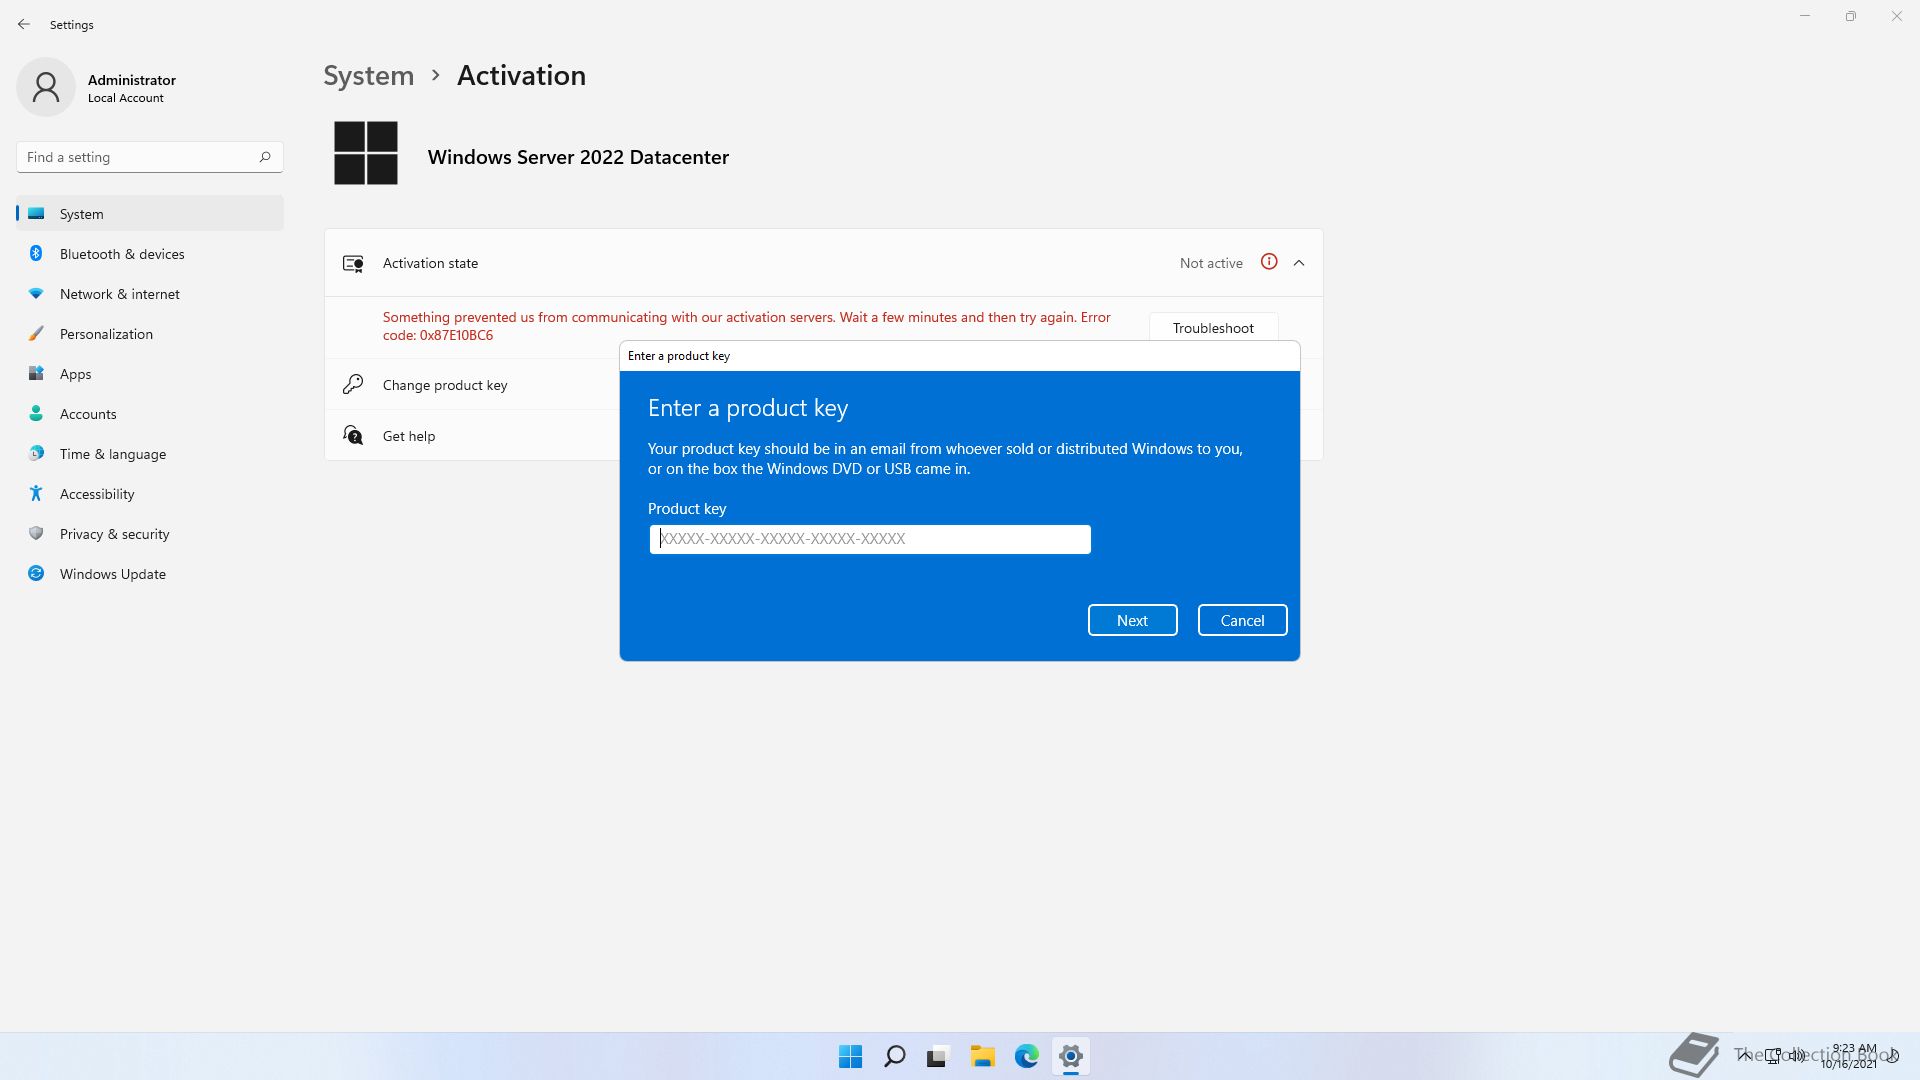1920x1080 pixels.
Task: Open File Explorer from taskbar
Action: 982,1056
